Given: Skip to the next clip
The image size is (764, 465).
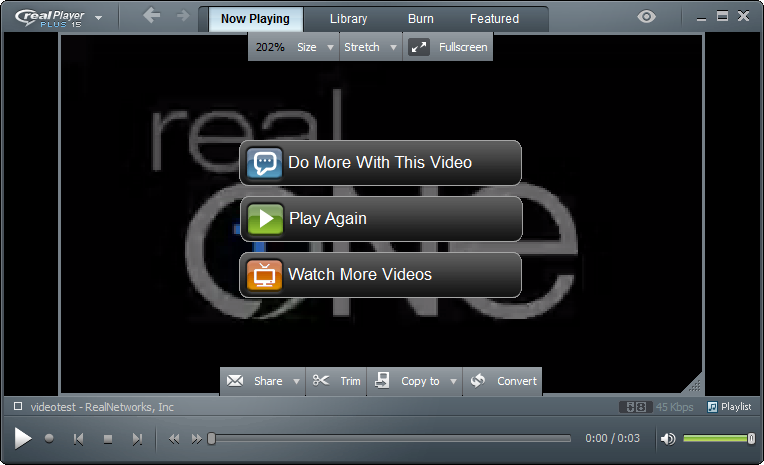Looking at the screenshot, I should coord(138,439).
